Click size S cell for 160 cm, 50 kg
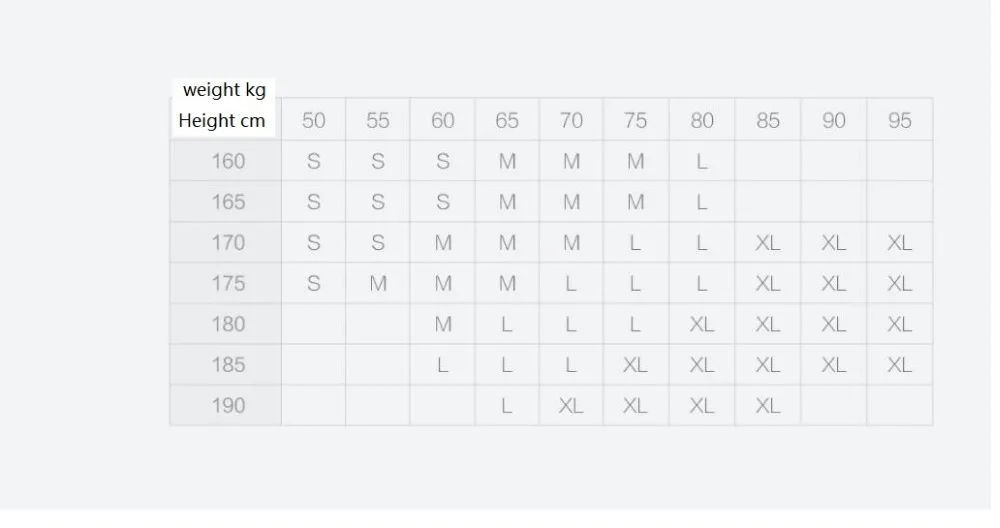The image size is (1000, 528). [x=313, y=161]
